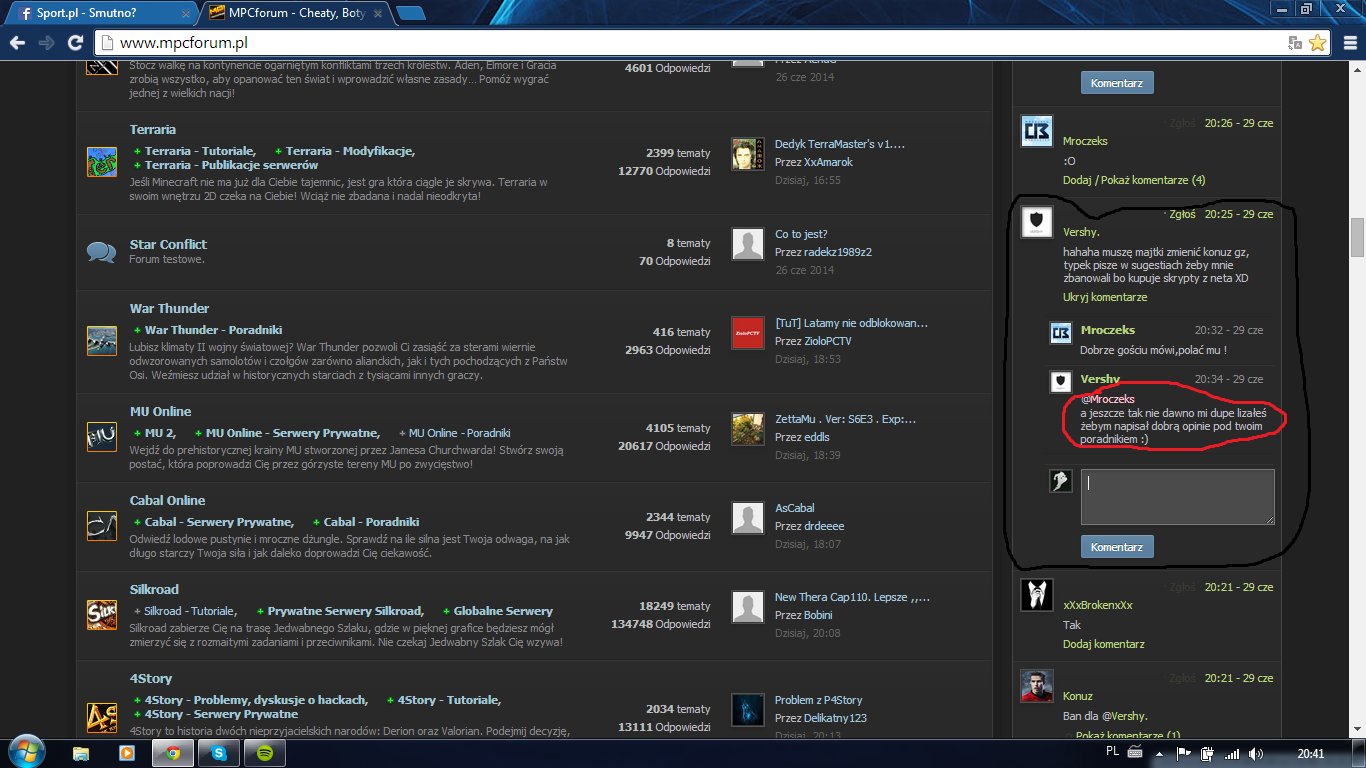Image resolution: width=1366 pixels, height=768 pixels.
Task: Open the Star Conflict forum title
Action: [x=168, y=244]
